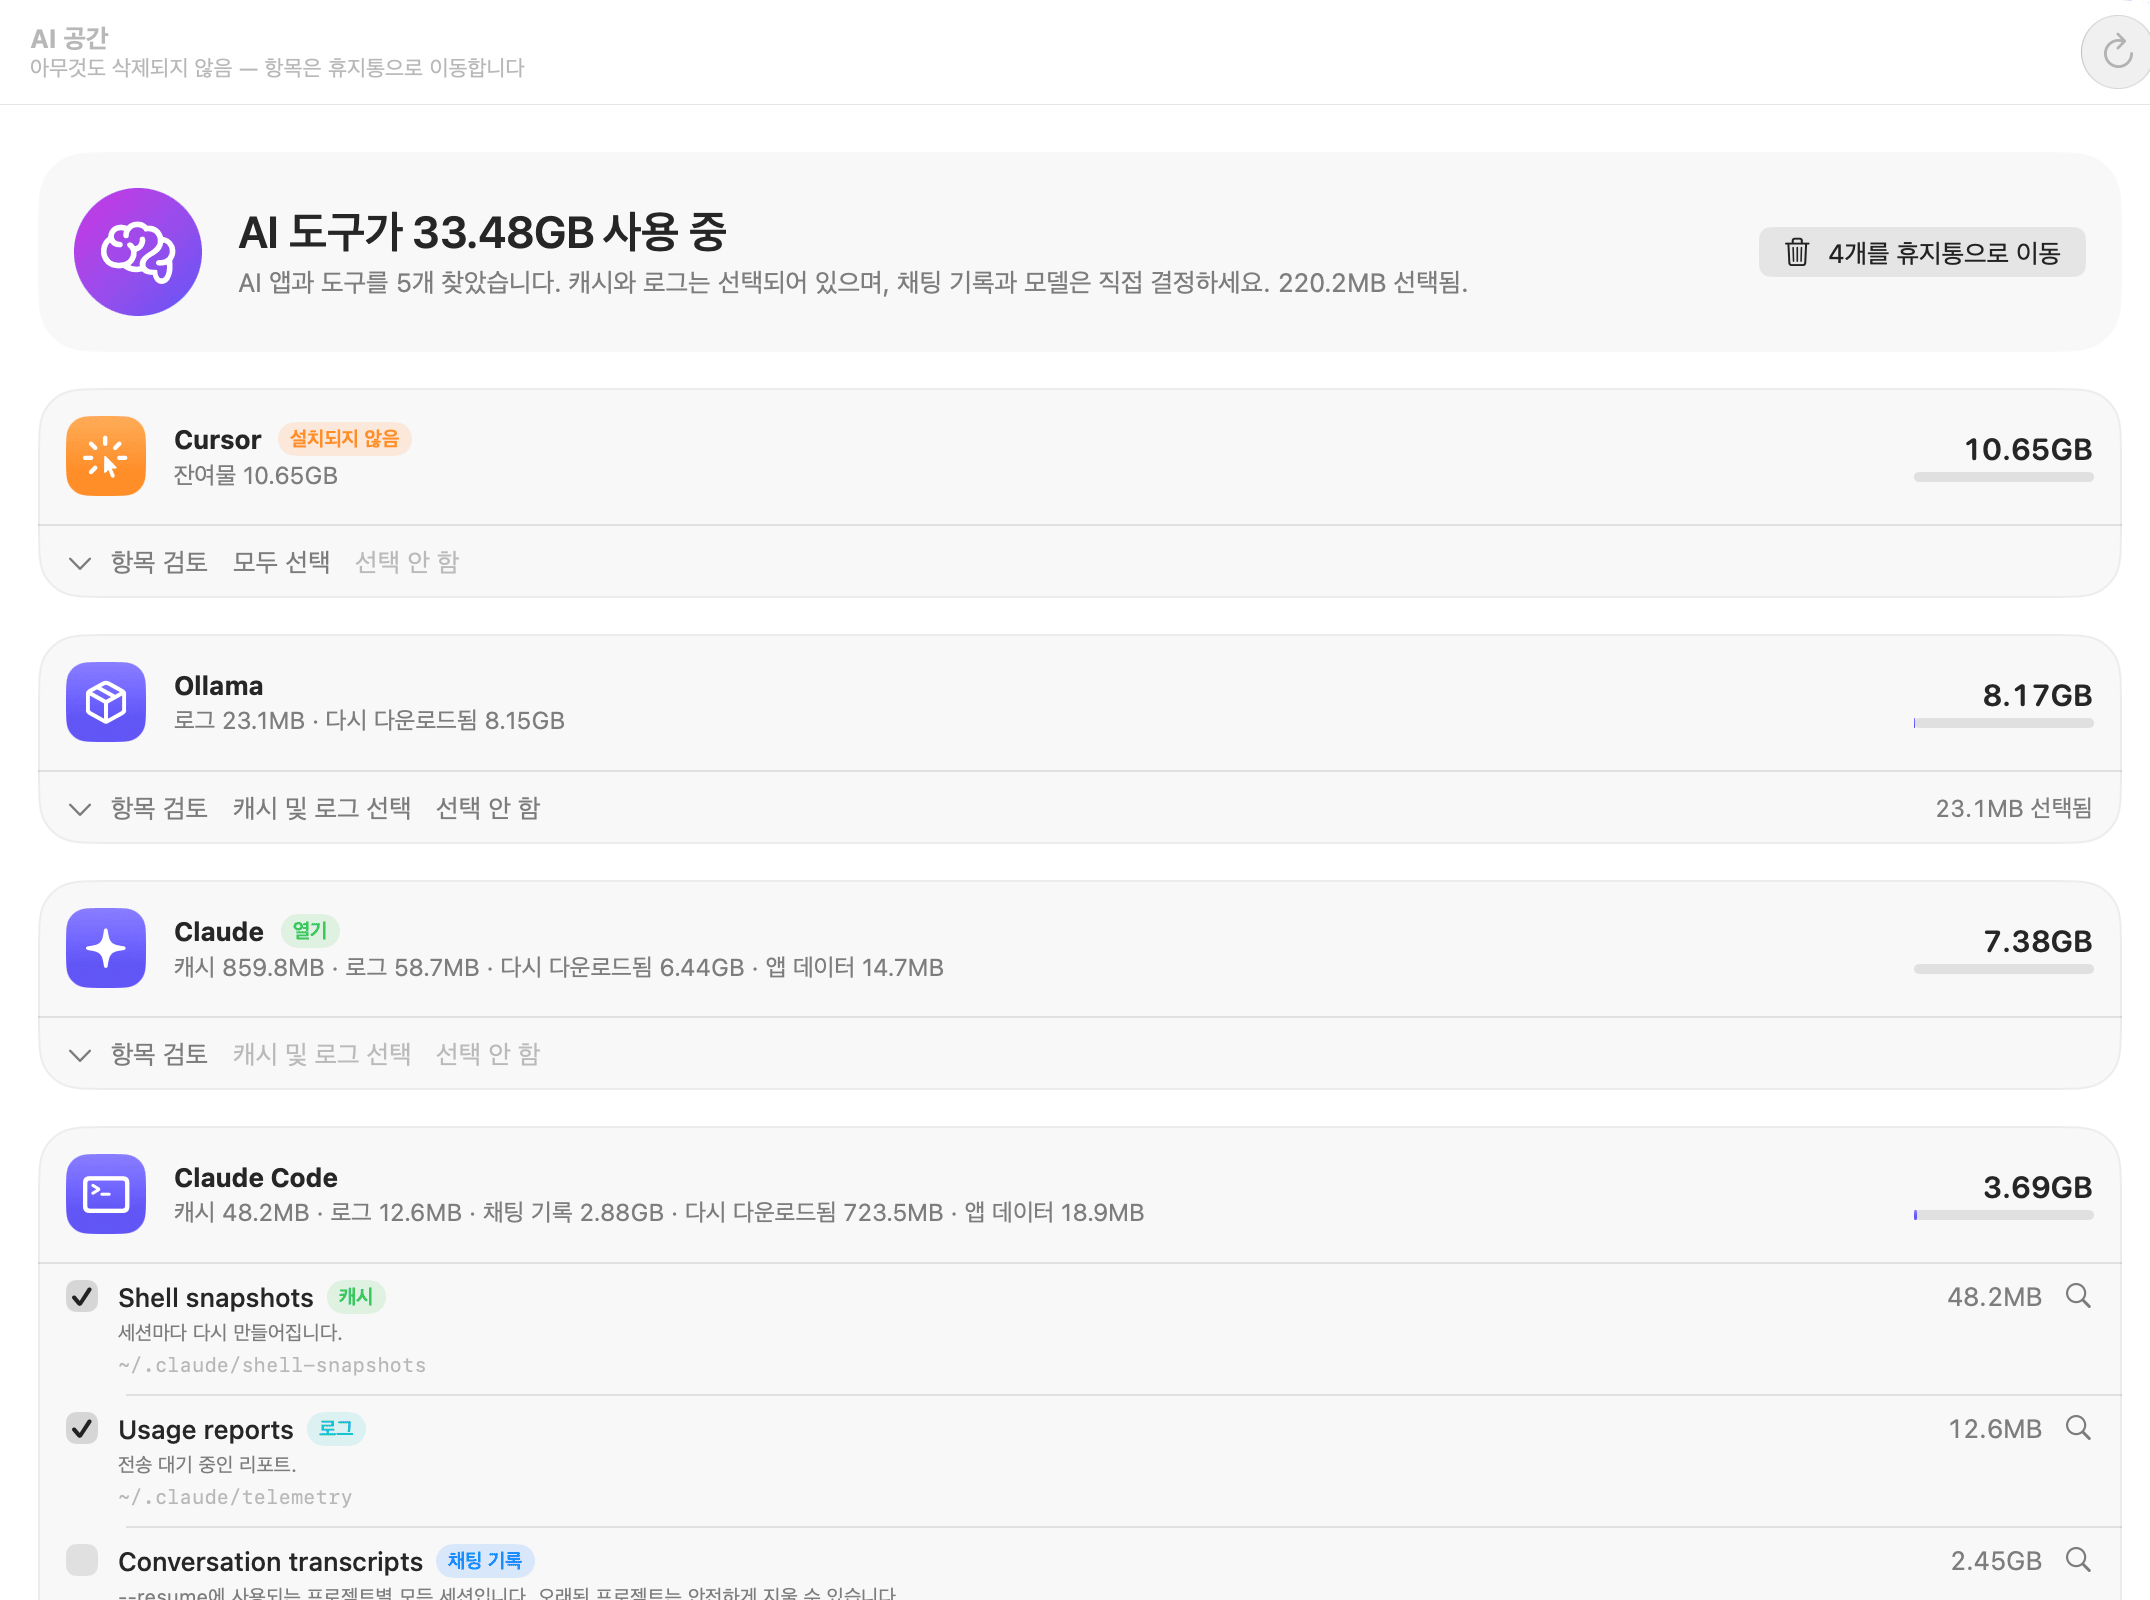The width and height of the screenshot is (2150, 1600).
Task: Click the Claude Code title text
Action: (x=255, y=1178)
